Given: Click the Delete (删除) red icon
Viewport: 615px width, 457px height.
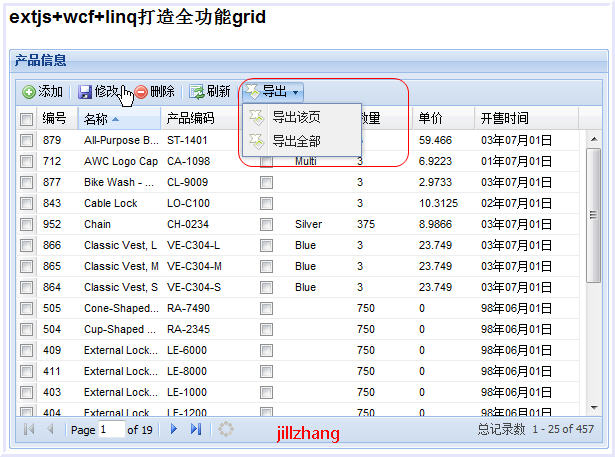Looking at the screenshot, I should pos(141,92).
